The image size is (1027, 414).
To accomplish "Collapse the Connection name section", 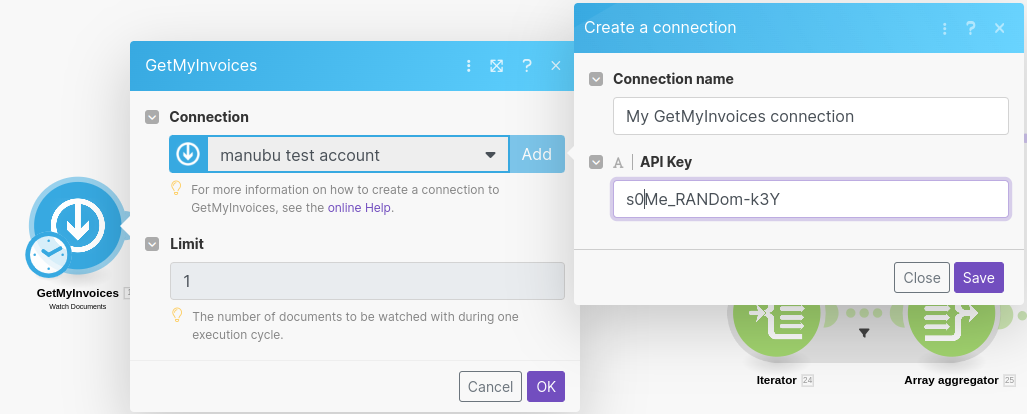I will (596, 79).
